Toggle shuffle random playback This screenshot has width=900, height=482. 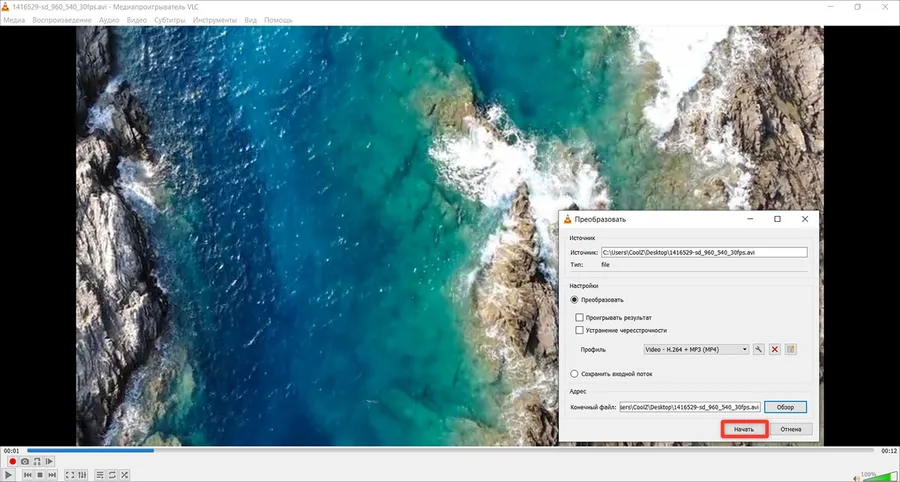pos(125,475)
